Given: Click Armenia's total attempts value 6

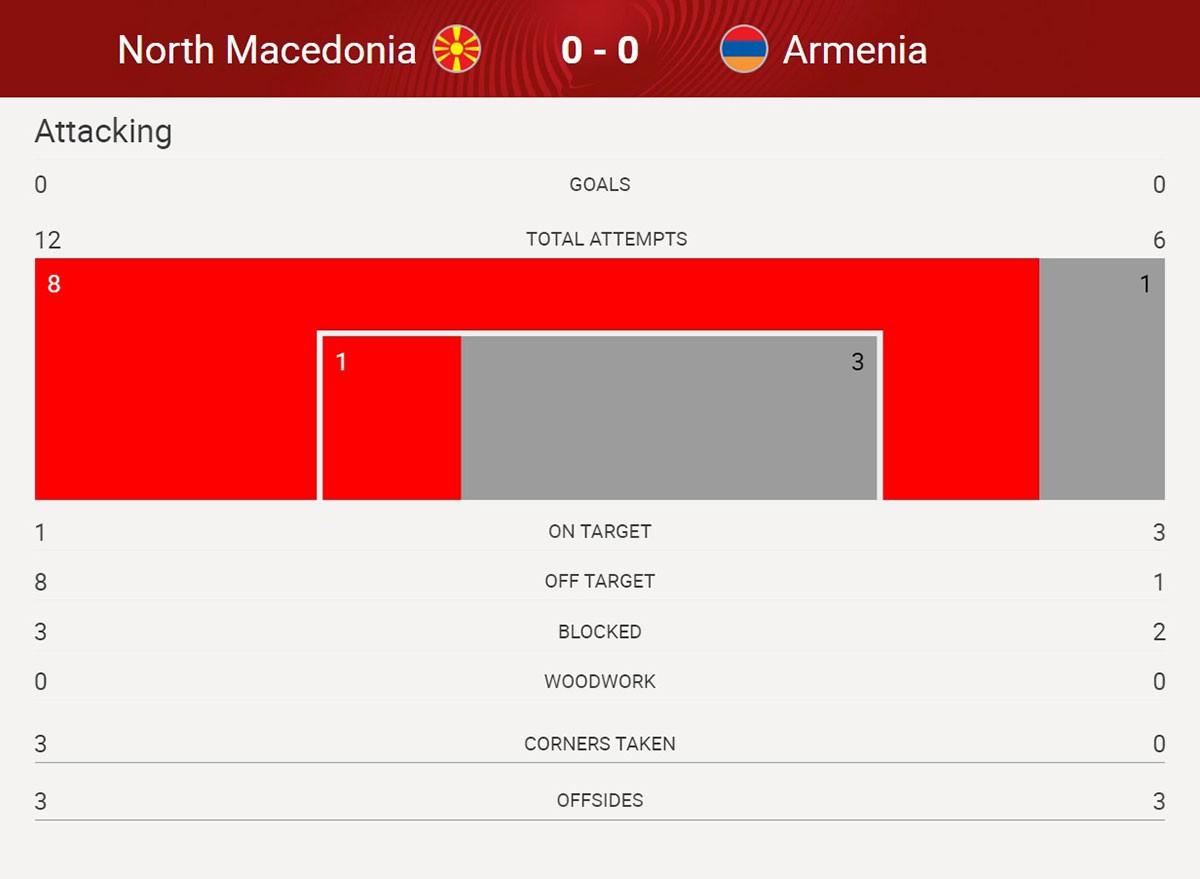Looking at the screenshot, I should [x=1159, y=240].
